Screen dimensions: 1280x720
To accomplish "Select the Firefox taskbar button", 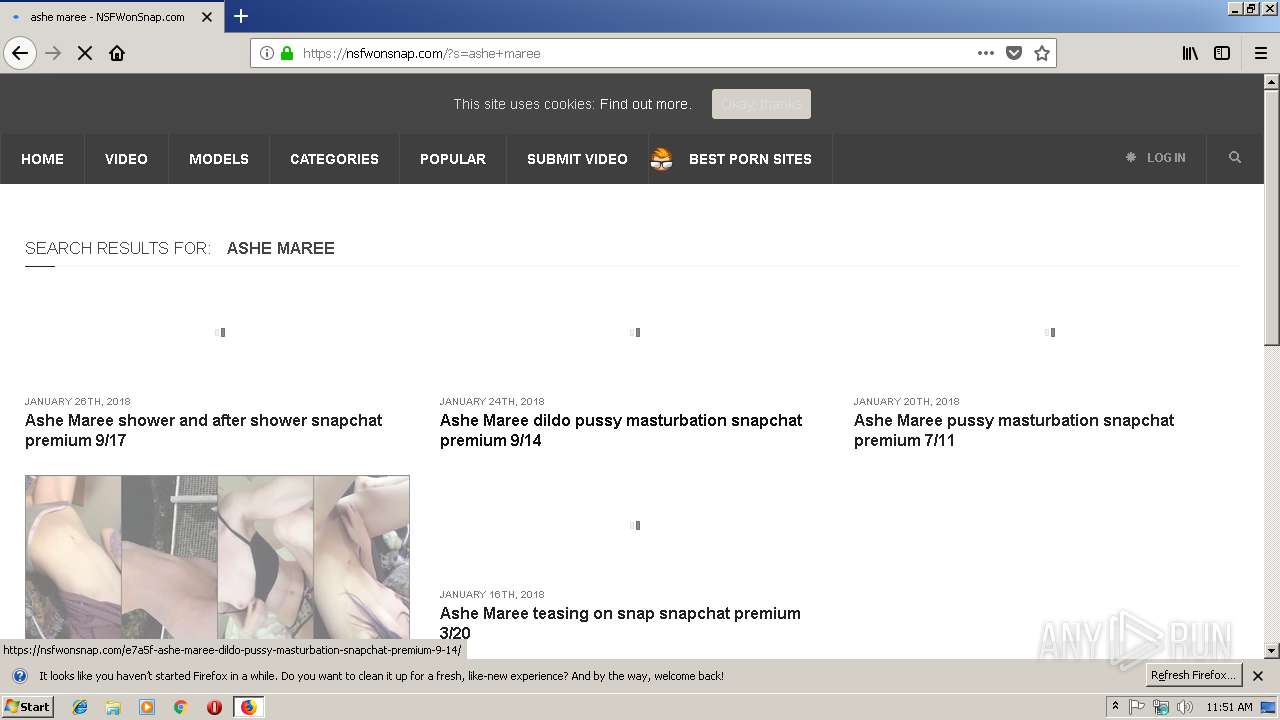I will click(x=248, y=707).
